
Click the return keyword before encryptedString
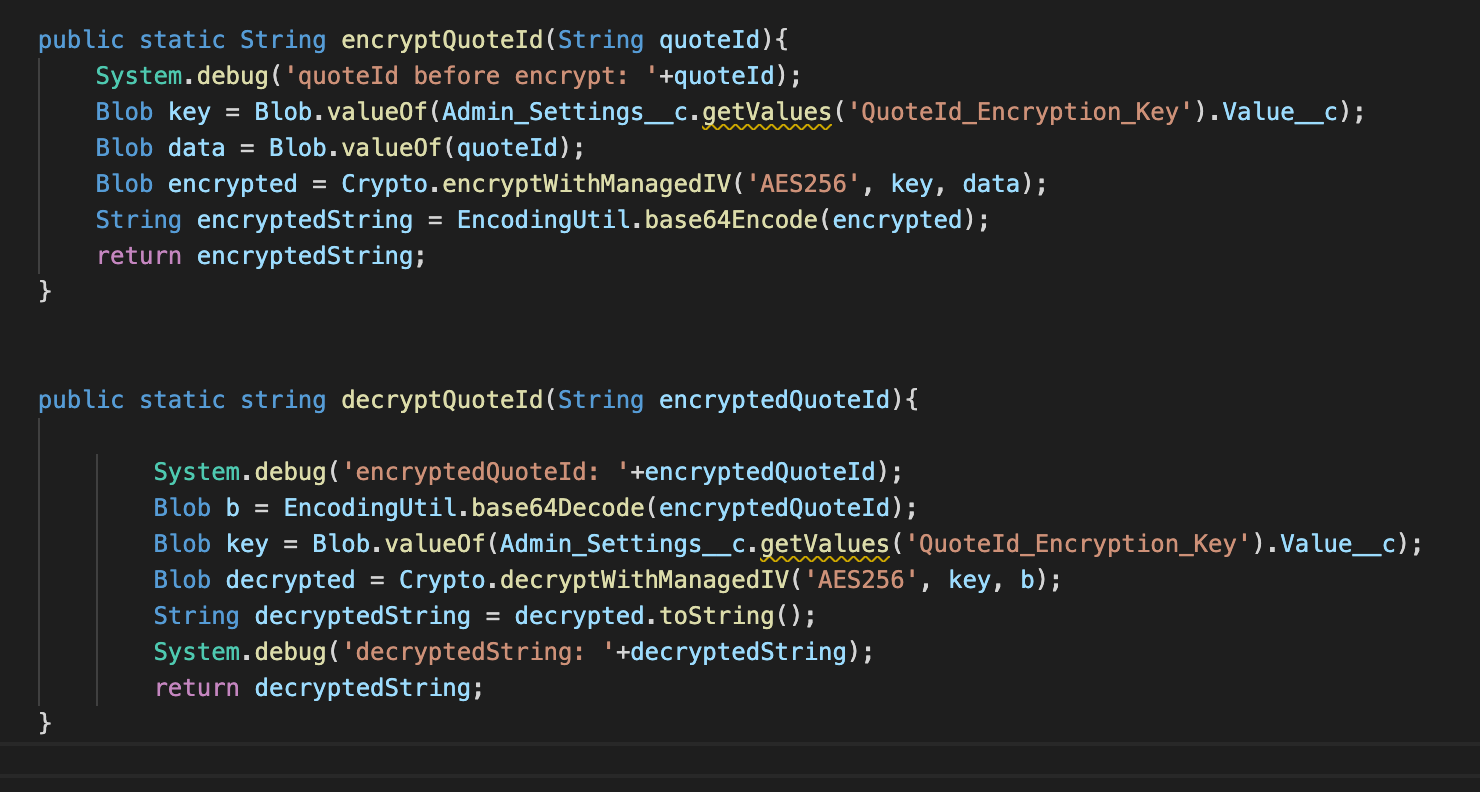click(139, 256)
